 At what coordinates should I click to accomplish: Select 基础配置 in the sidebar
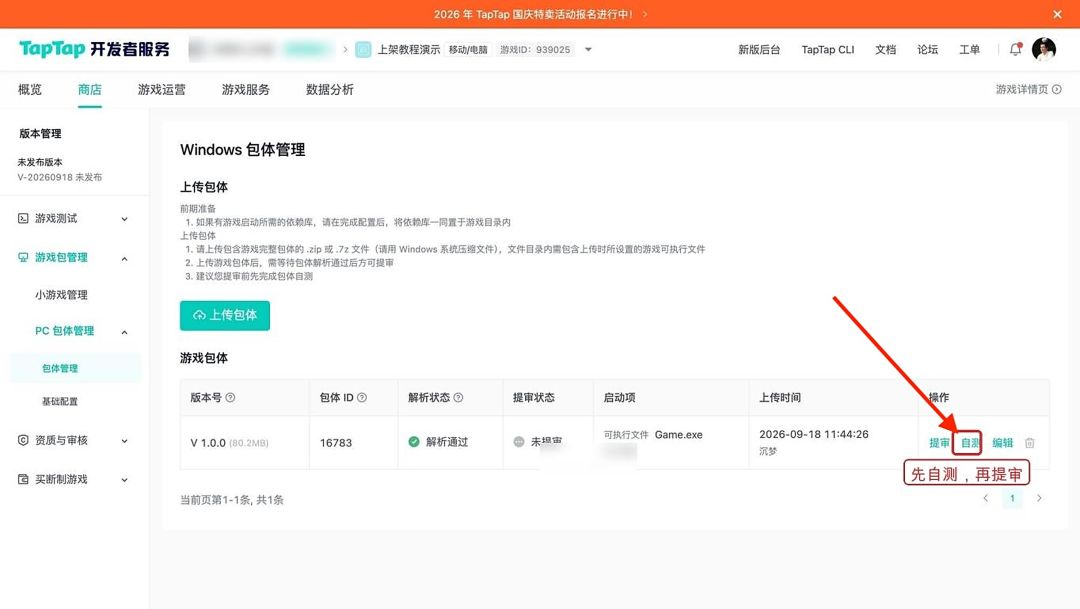pyautogui.click(x=60, y=401)
